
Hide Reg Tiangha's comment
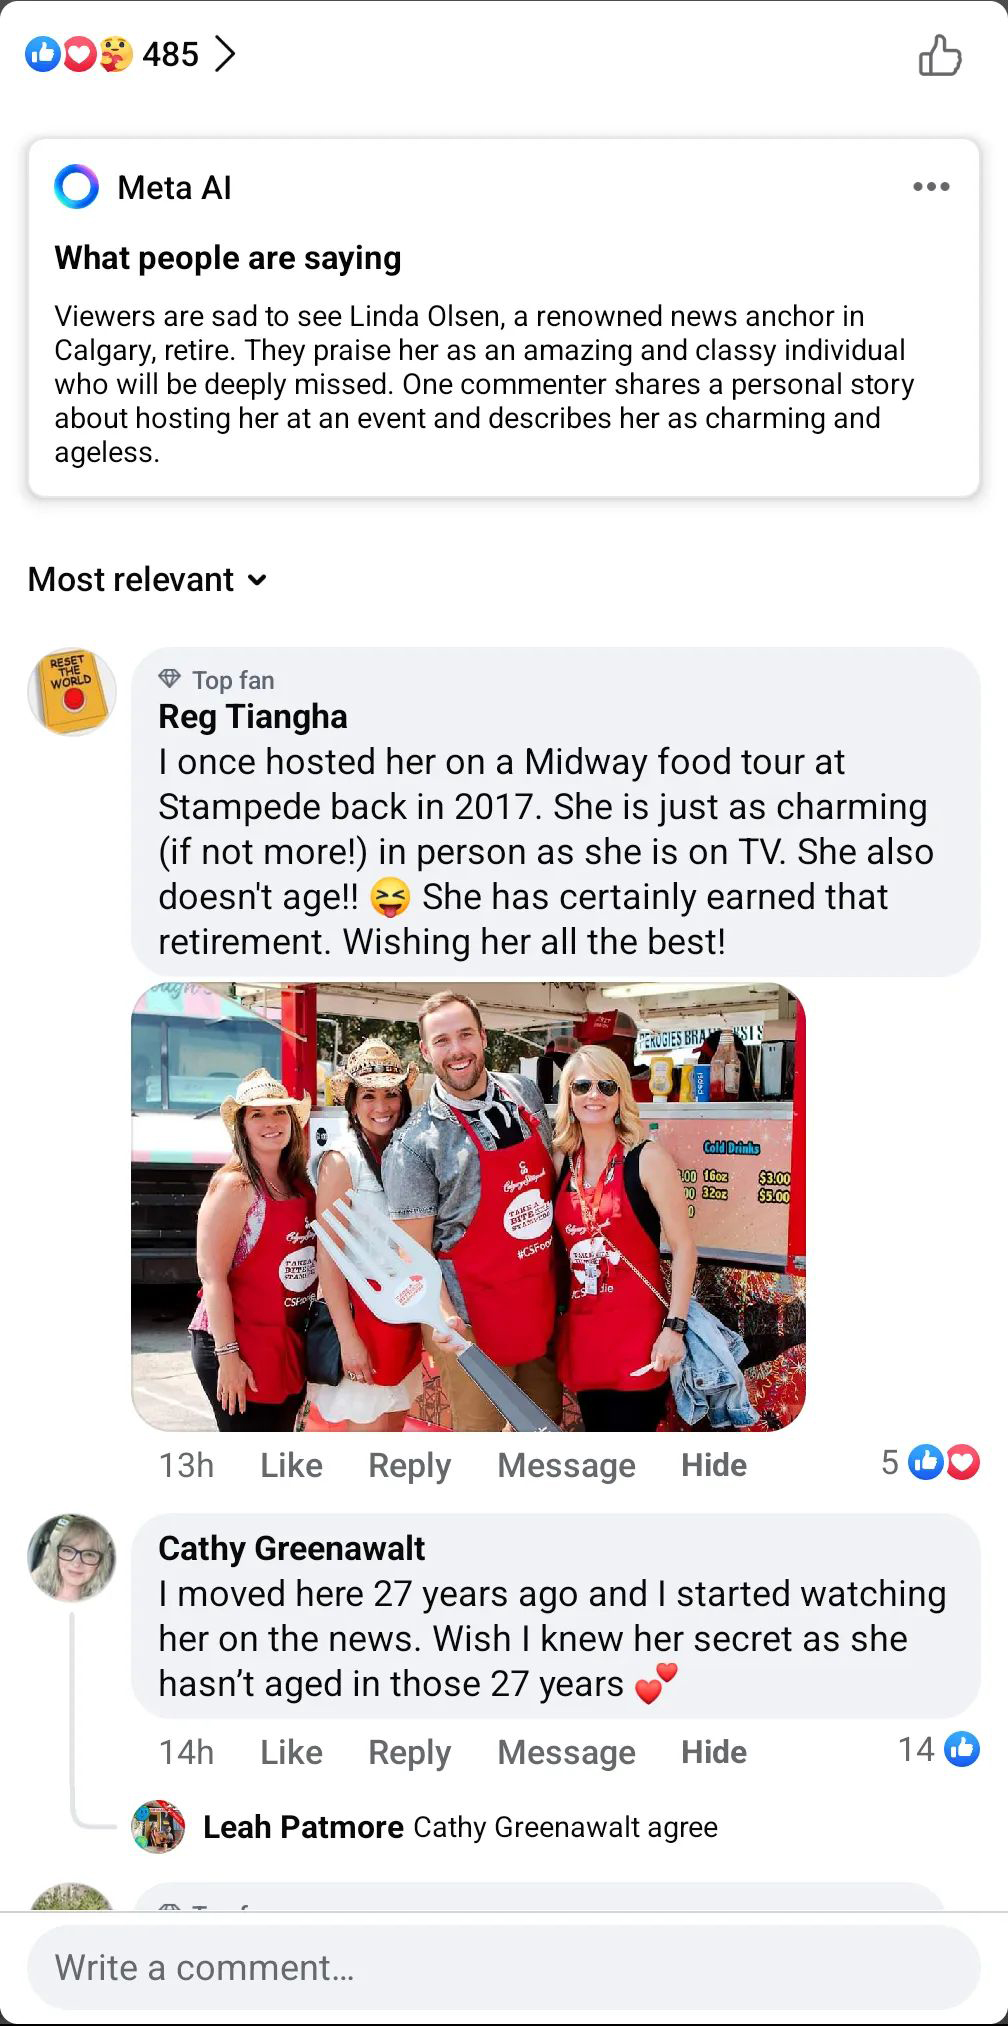714,1465
